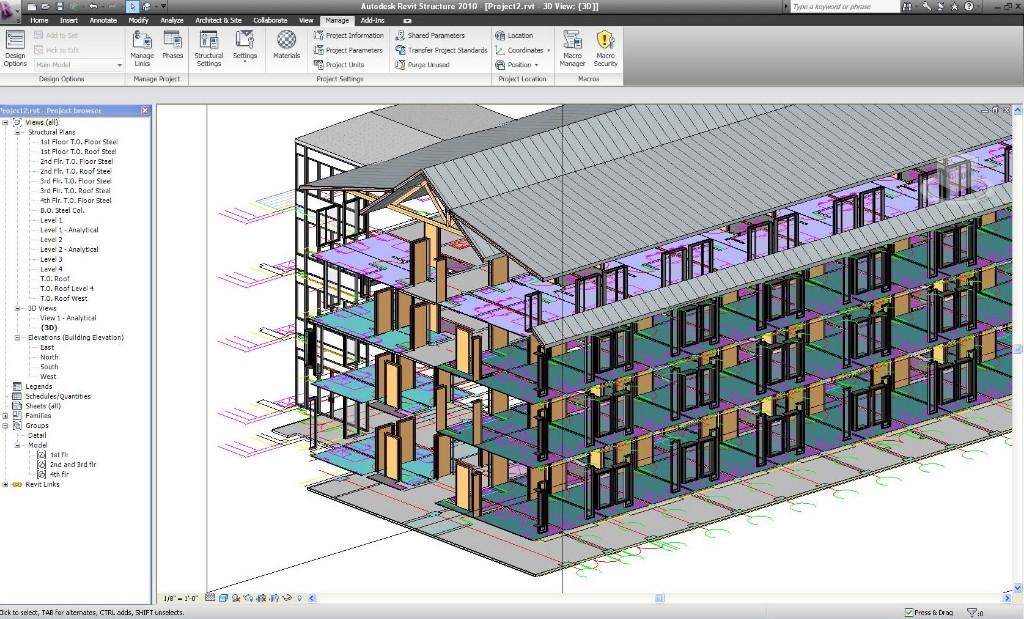Click the view scale 1/8" = 1'-0"
The image size is (1024, 619).
point(180,598)
